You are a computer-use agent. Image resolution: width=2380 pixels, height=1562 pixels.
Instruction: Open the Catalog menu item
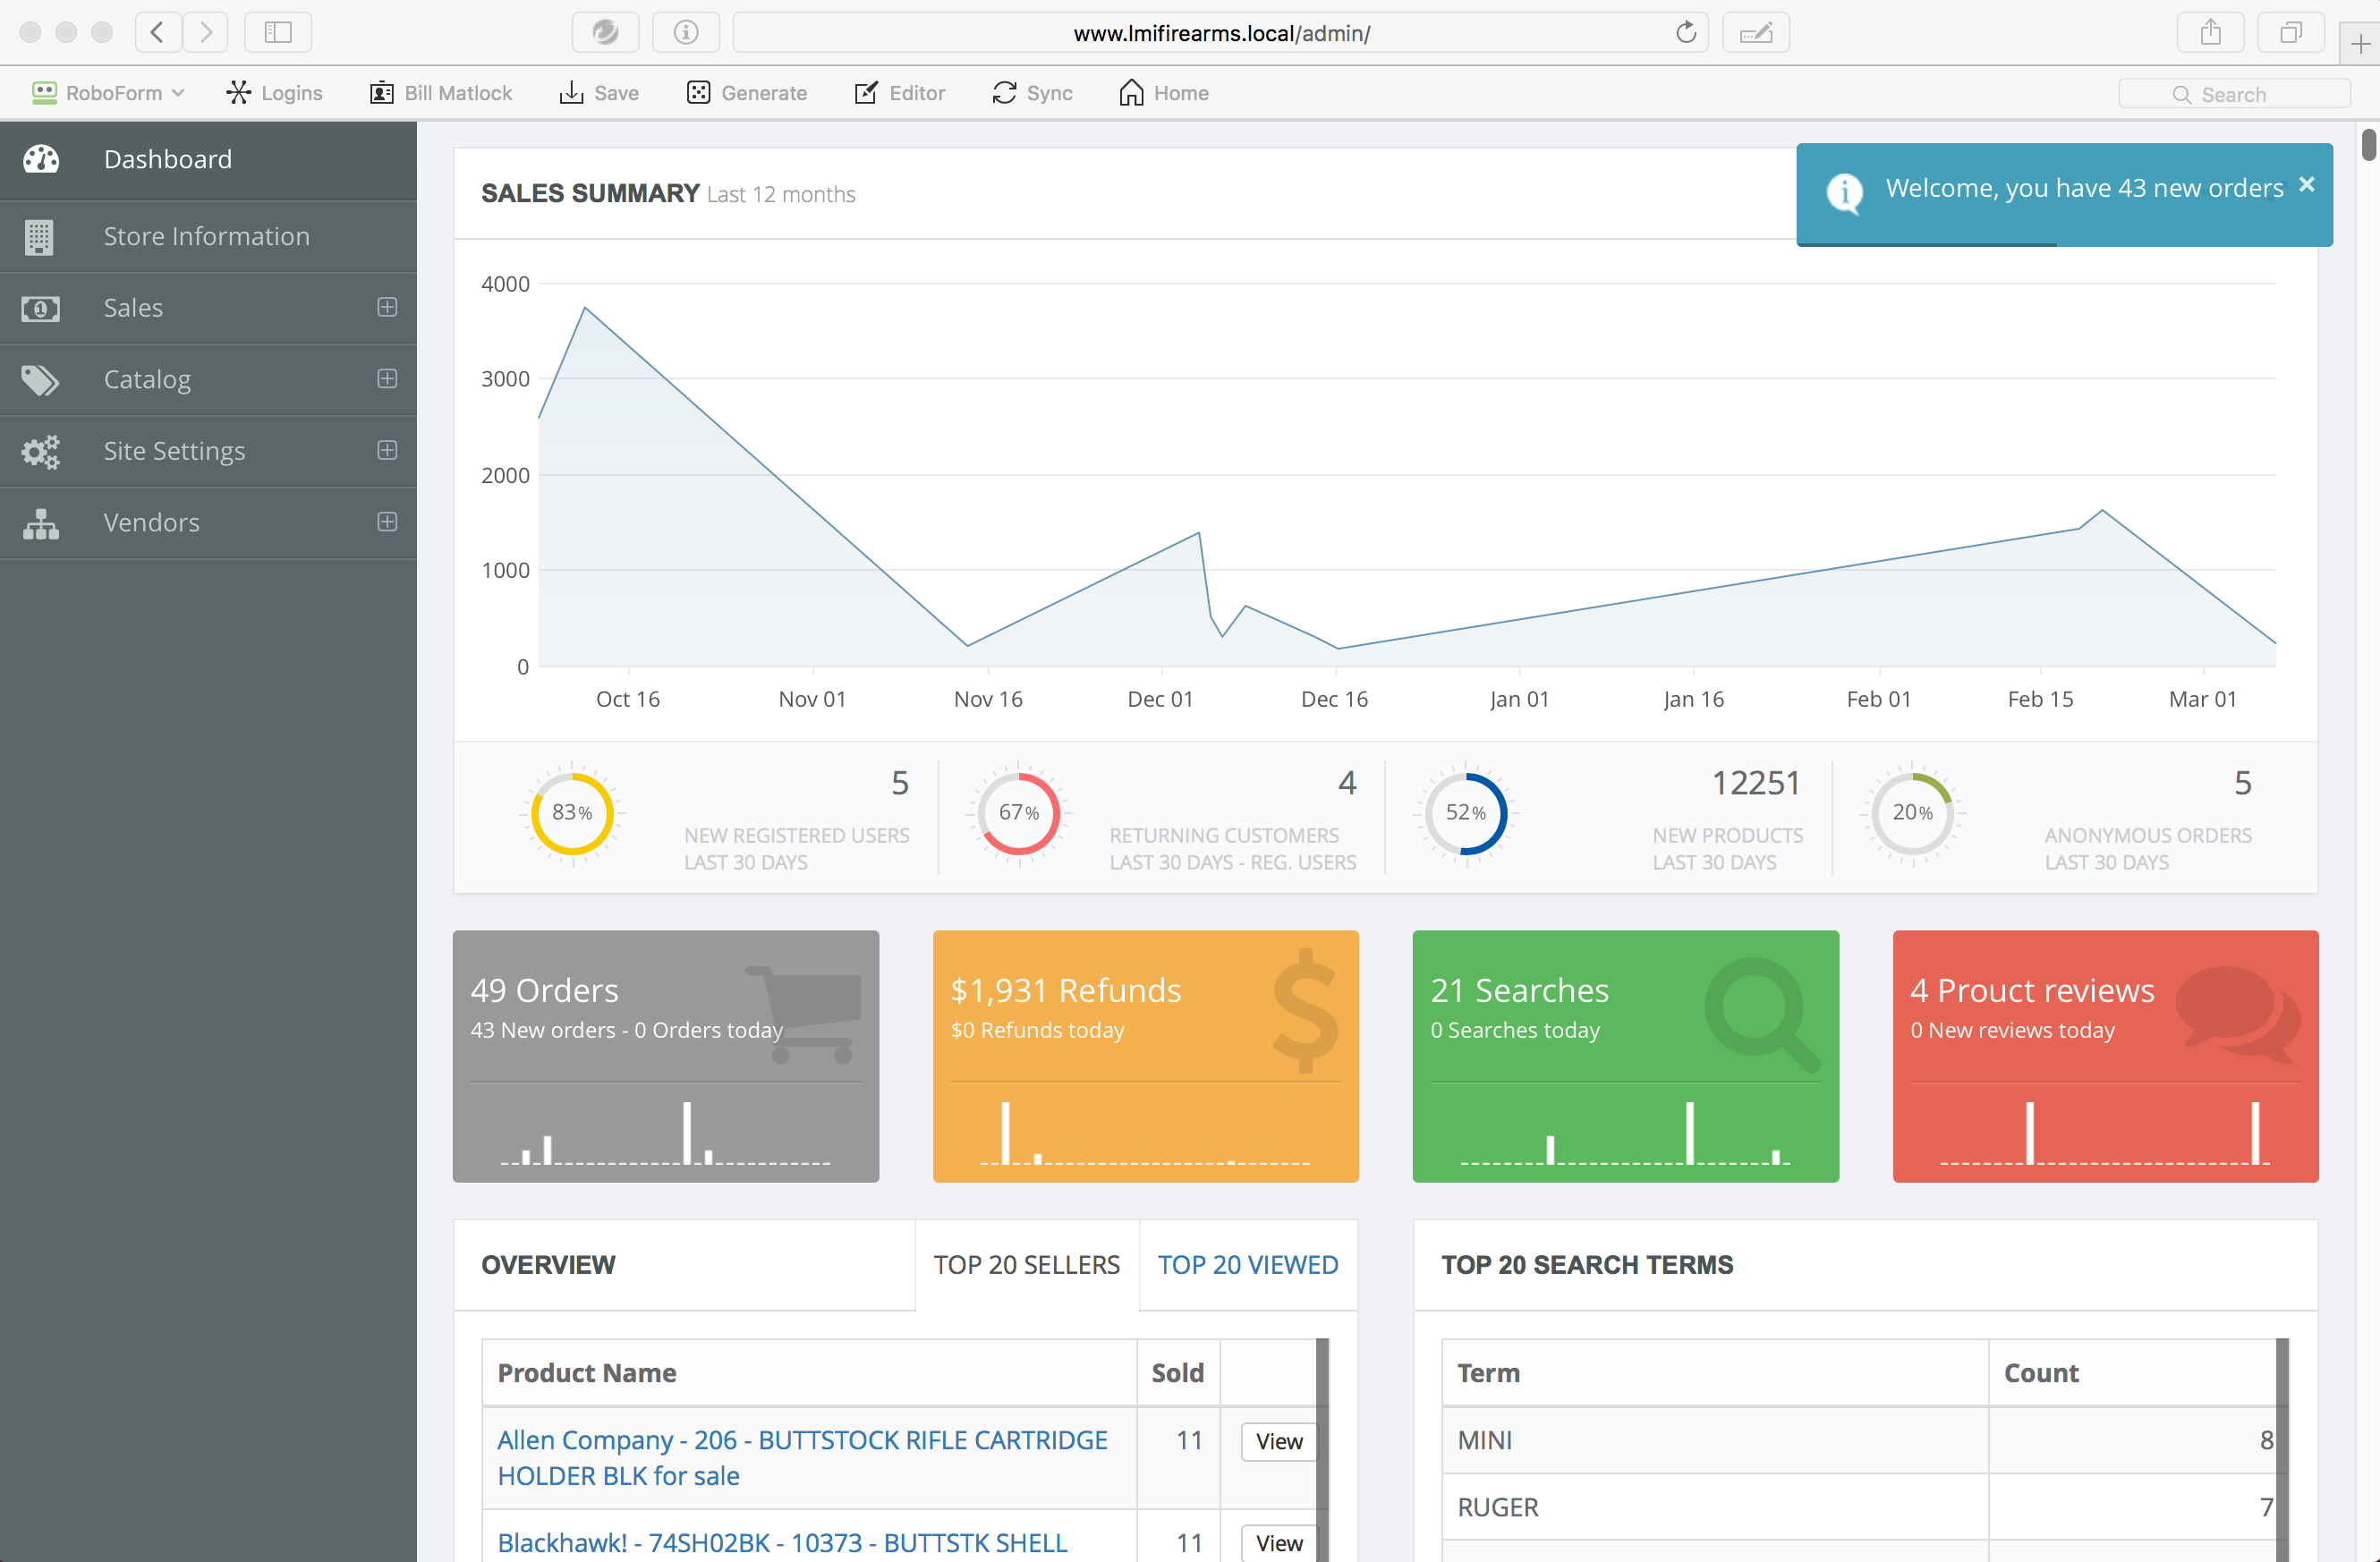click(208, 380)
